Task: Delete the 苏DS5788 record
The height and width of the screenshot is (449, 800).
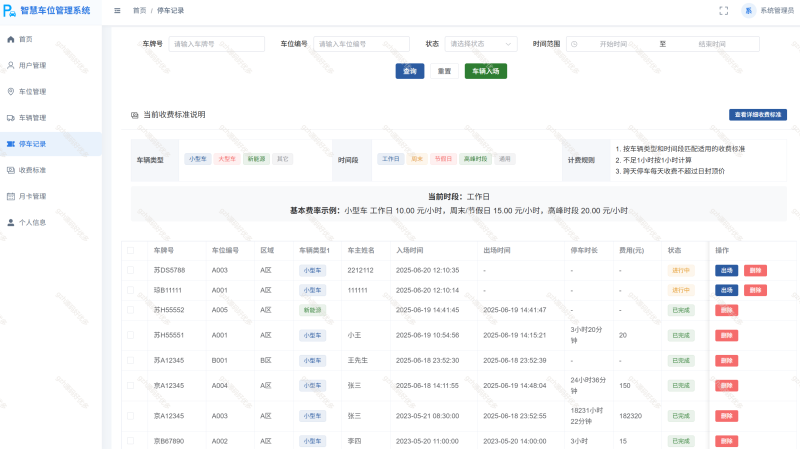Action: coord(755,270)
